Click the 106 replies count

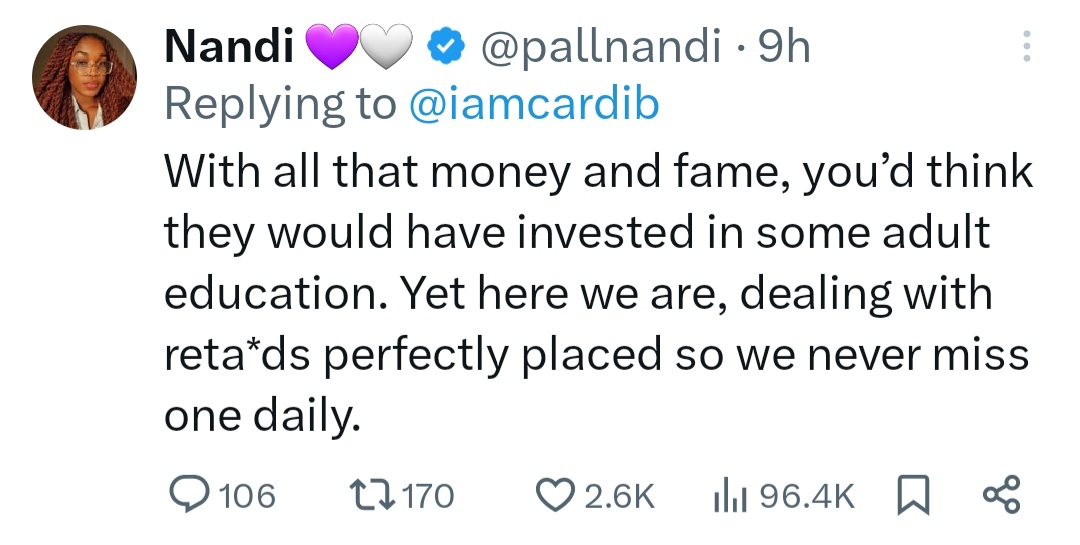coord(246,495)
